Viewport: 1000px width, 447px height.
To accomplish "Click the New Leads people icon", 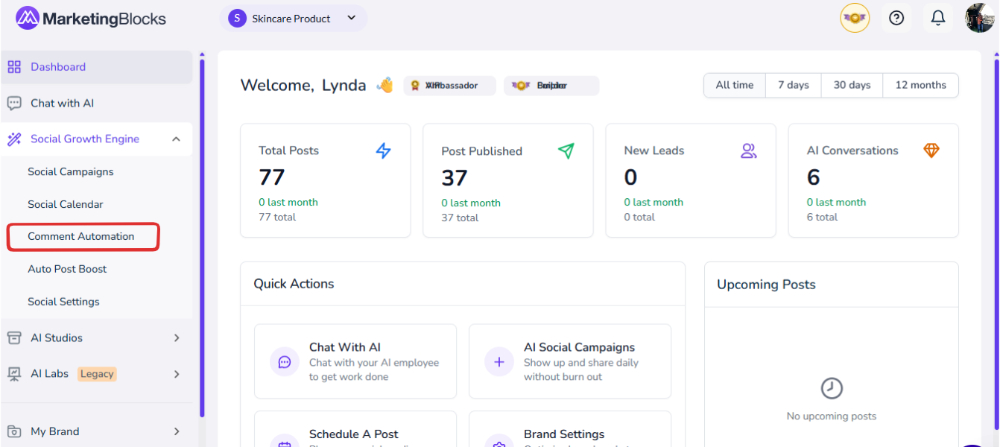I will pos(748,151).
